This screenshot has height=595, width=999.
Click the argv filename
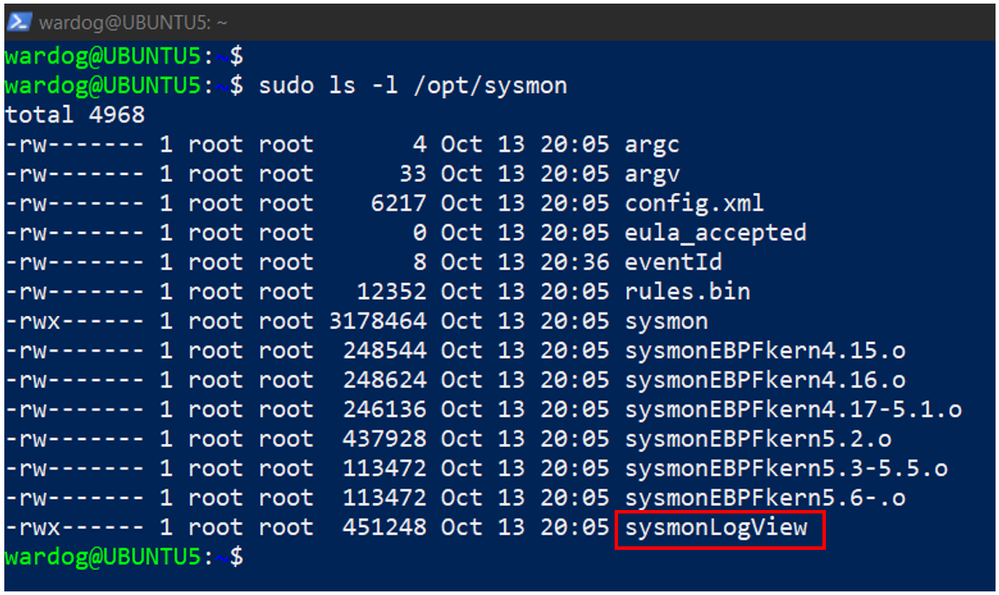pos(652,175)
